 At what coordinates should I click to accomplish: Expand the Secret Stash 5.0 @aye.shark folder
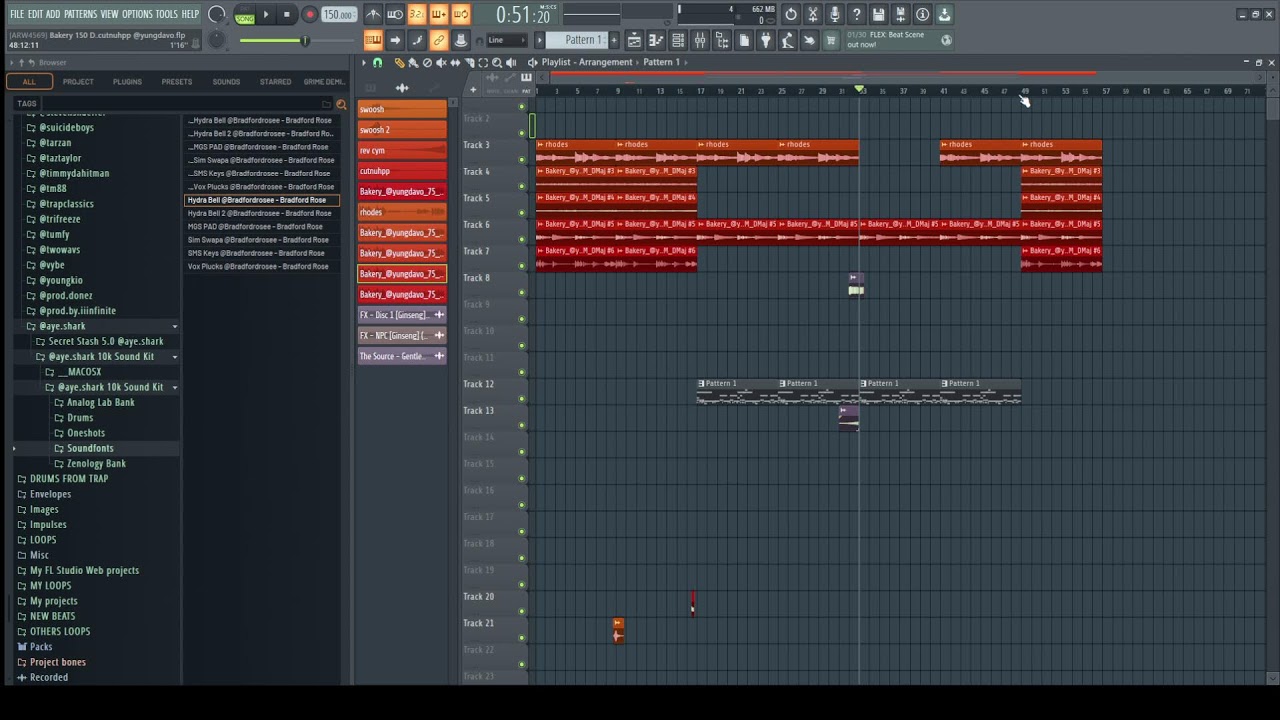tap(105, 341)
